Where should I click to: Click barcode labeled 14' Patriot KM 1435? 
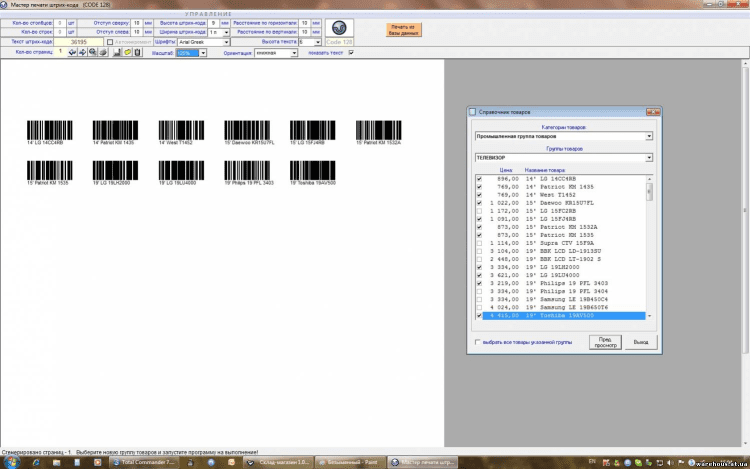pyautogui.click(x=115, y=130)
